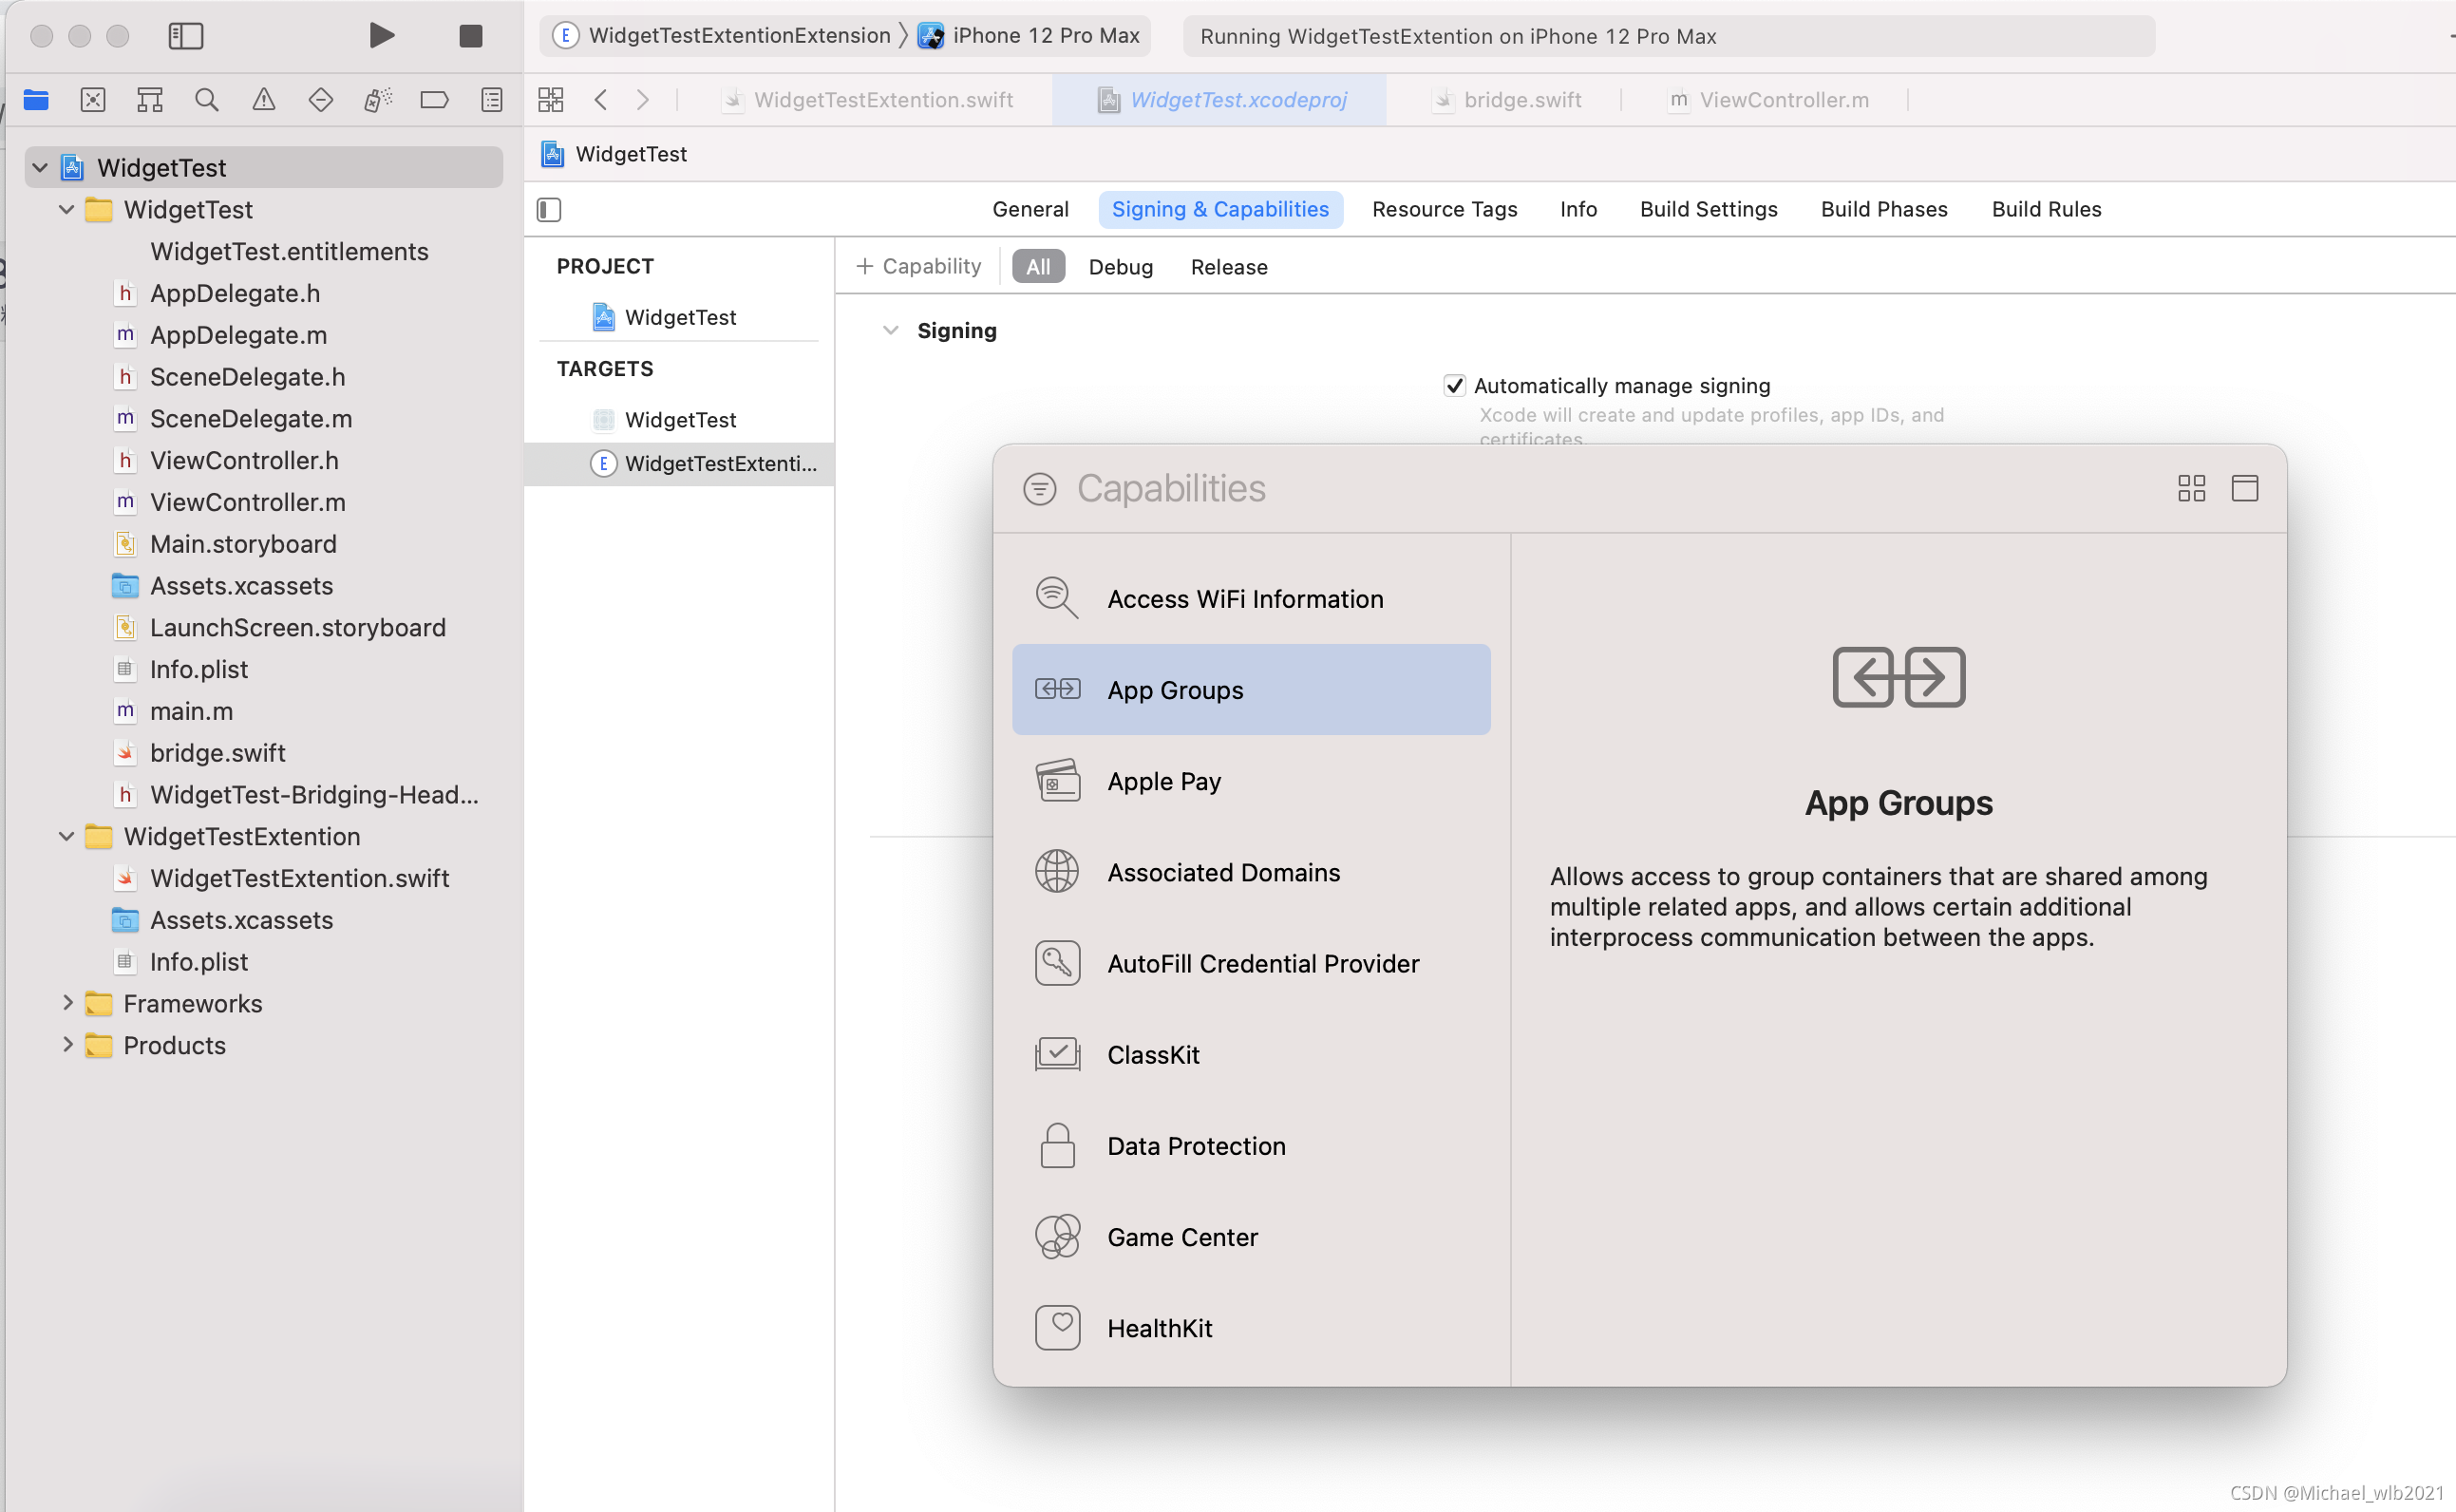Open the Build Rules tab
The image size is (2456, 1512).
(x=2046, y=209)
